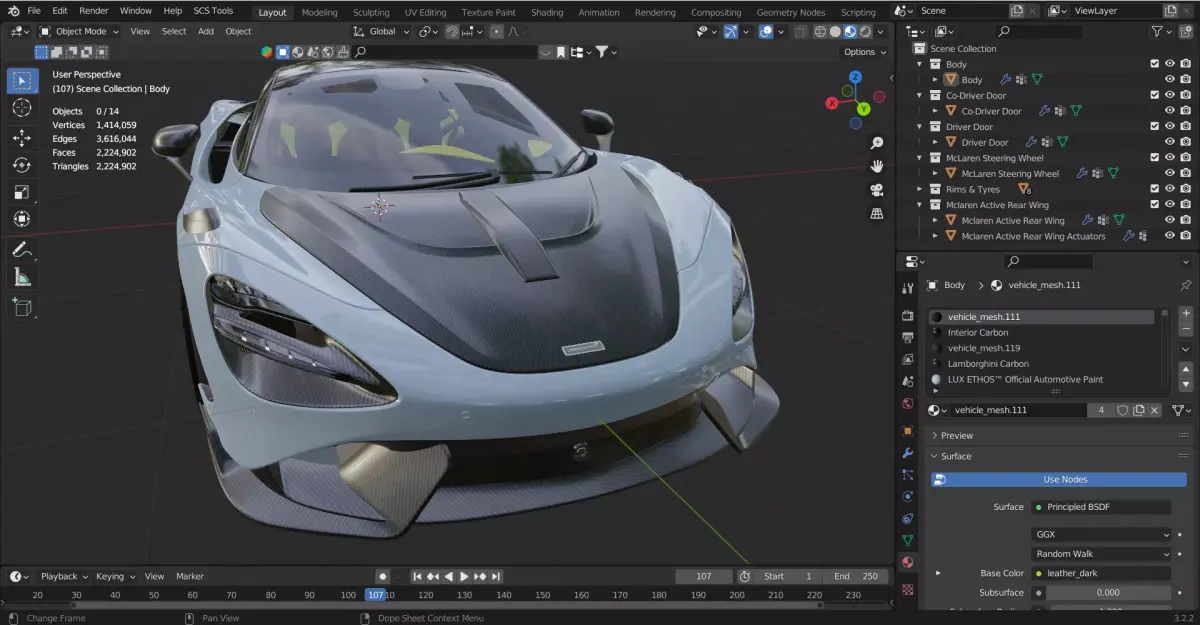1200x625 pixels.
Task: Click the Use Nodes button
Action: coord(1065,480)
